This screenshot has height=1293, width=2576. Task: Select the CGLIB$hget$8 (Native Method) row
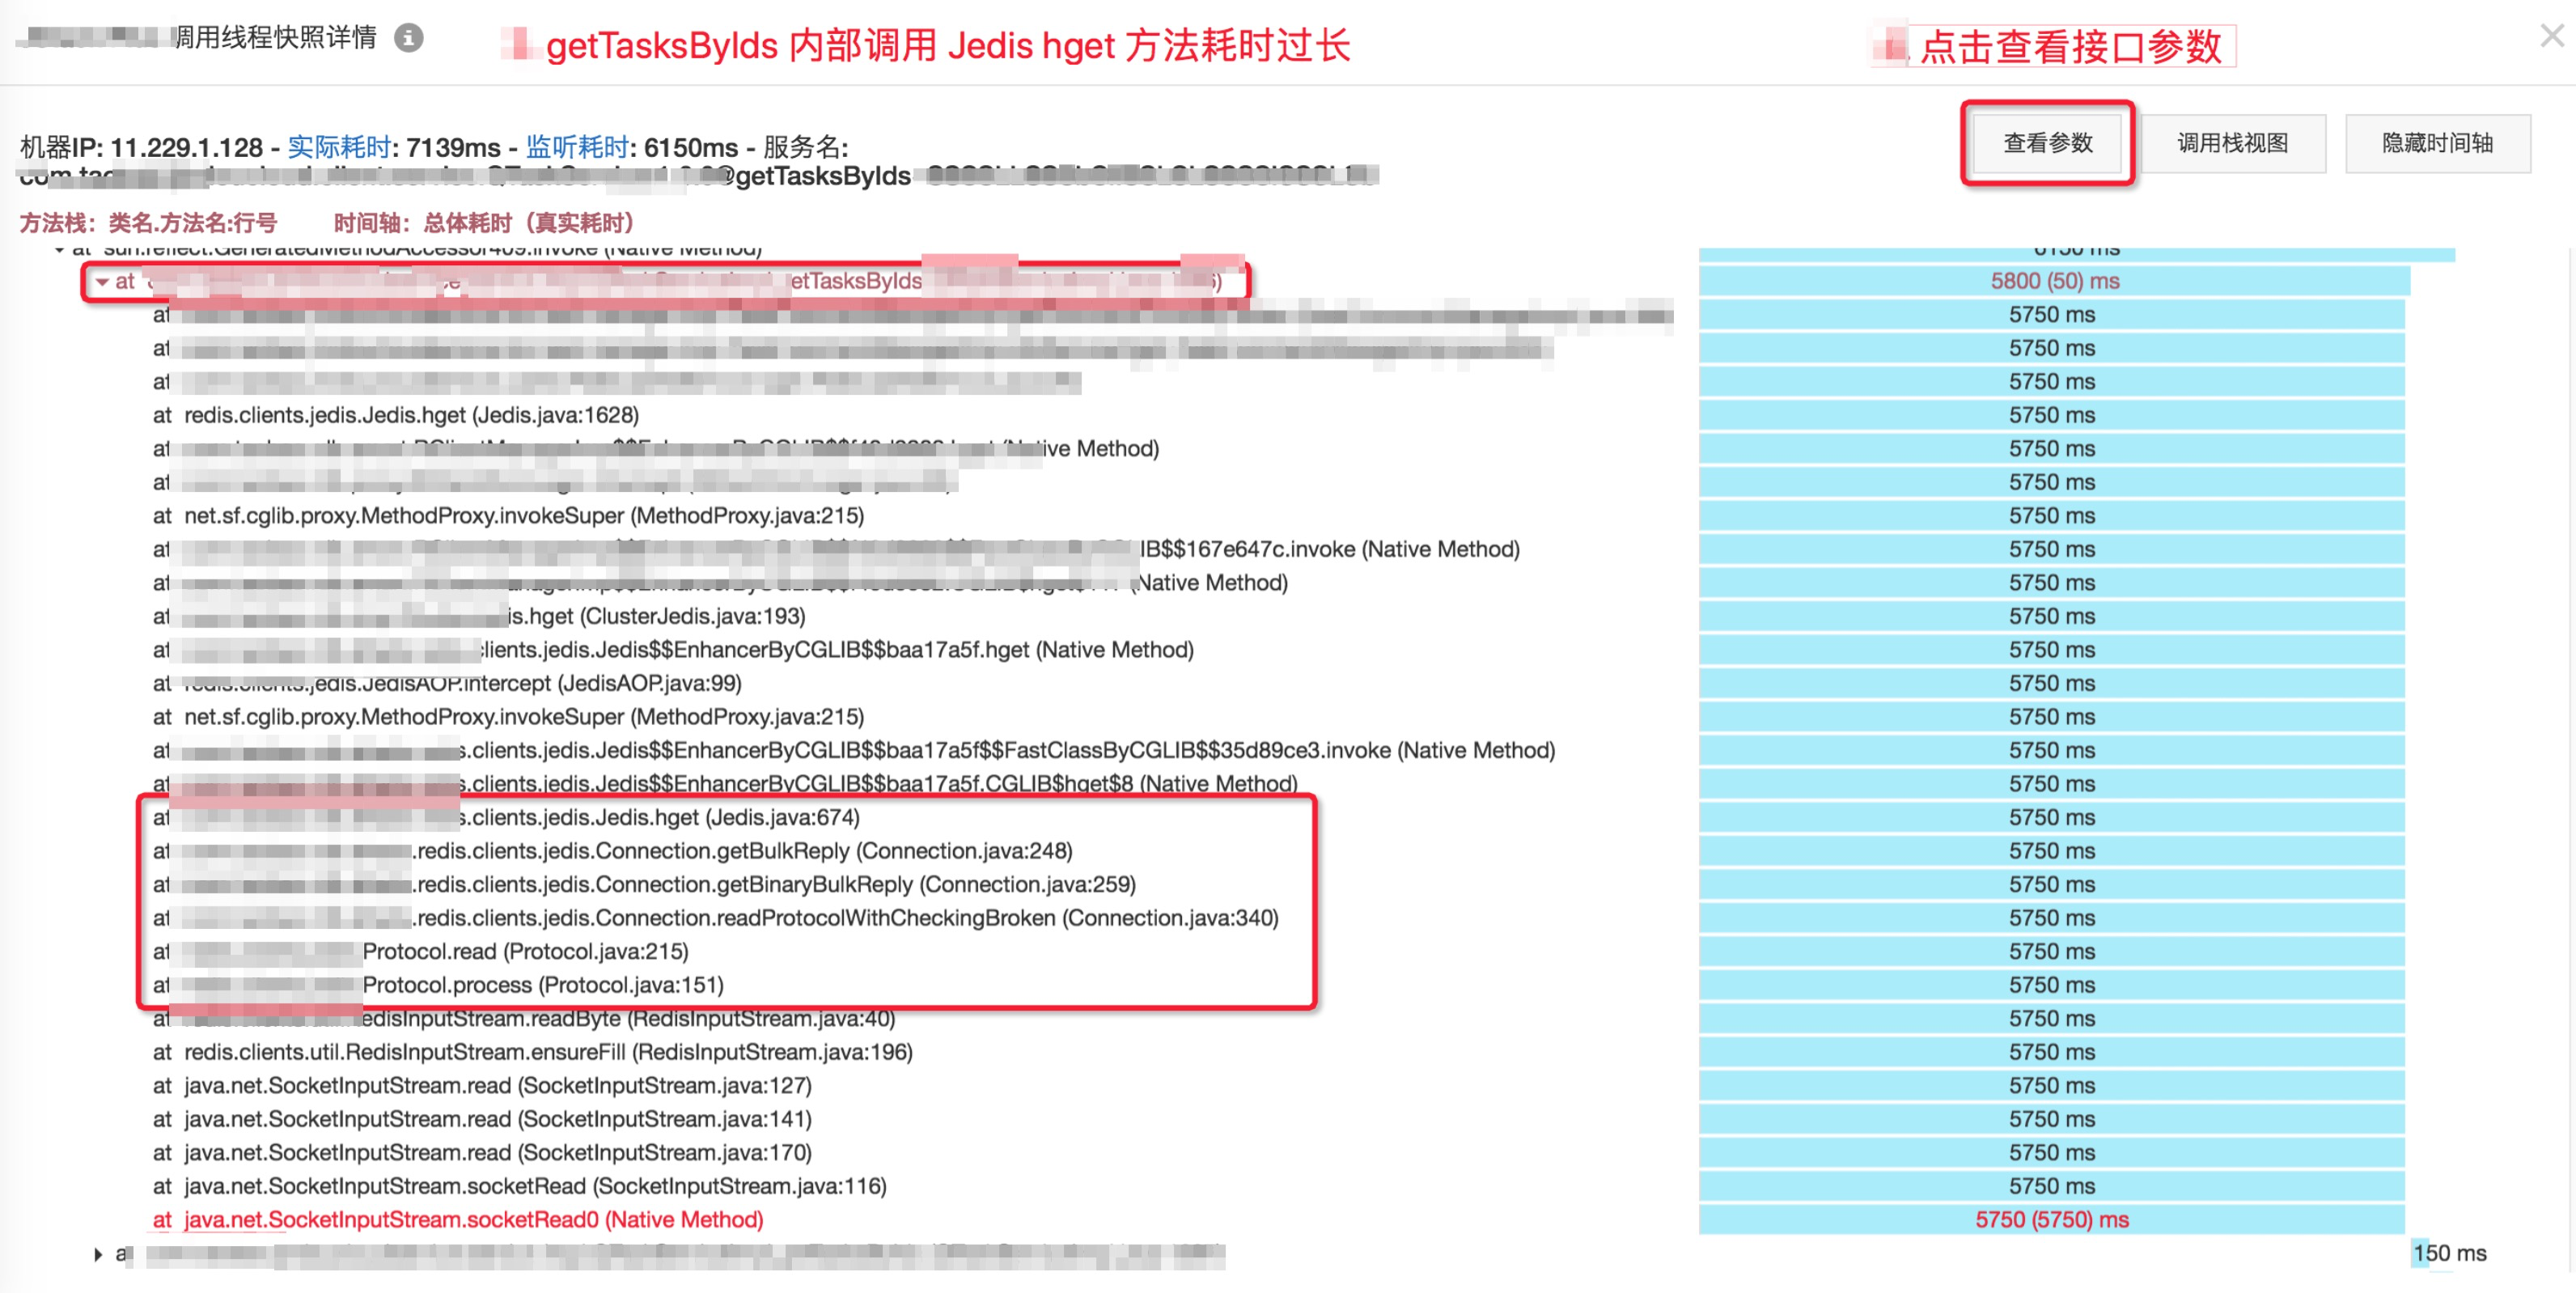725,784
